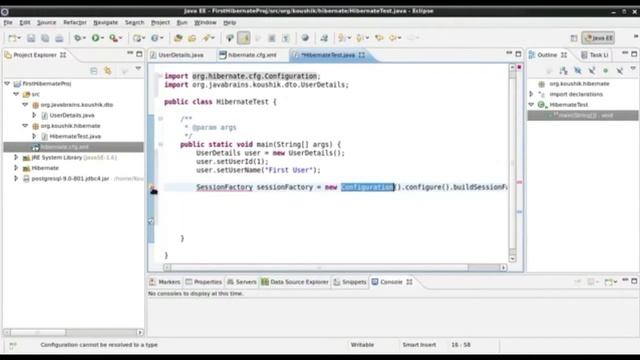Expand the Hibernate library node

tap(16, 168)
